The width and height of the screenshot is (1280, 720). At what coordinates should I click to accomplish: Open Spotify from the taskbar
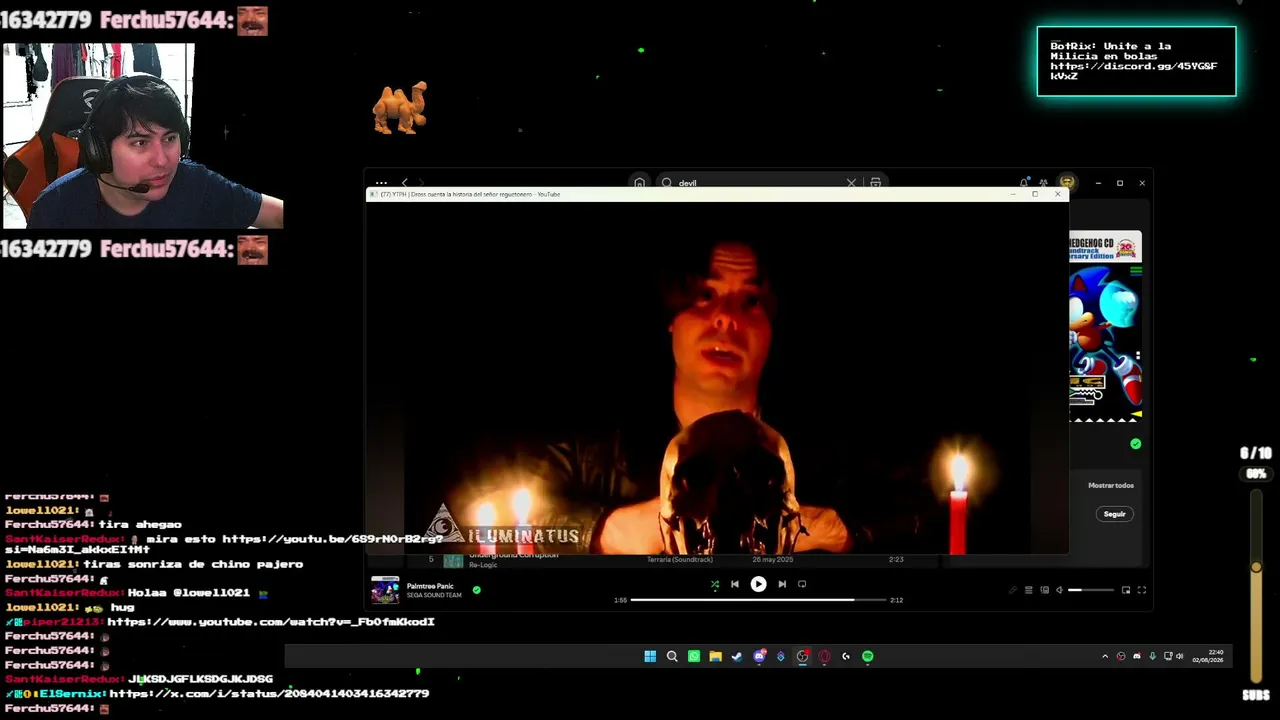click(868, 656)
